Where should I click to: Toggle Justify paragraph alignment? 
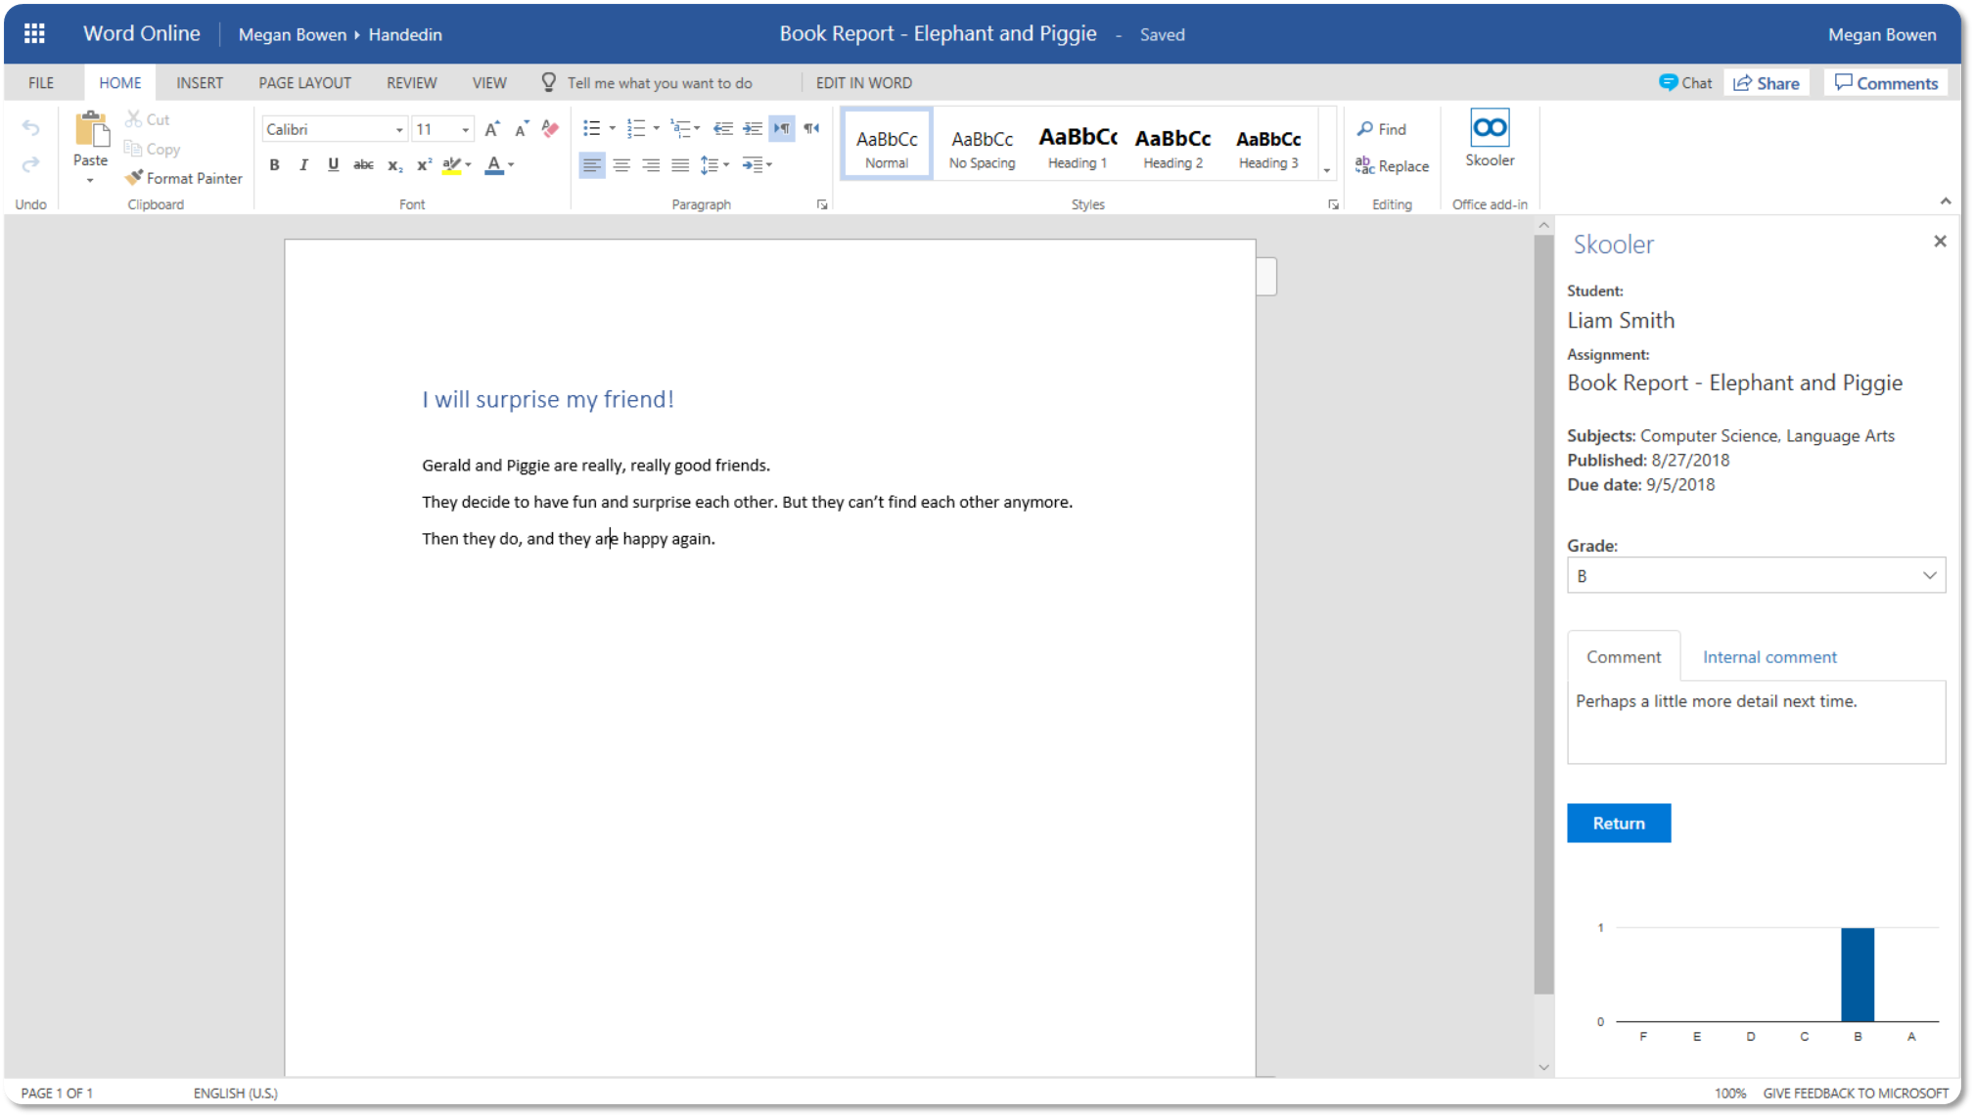click(681, 165)
